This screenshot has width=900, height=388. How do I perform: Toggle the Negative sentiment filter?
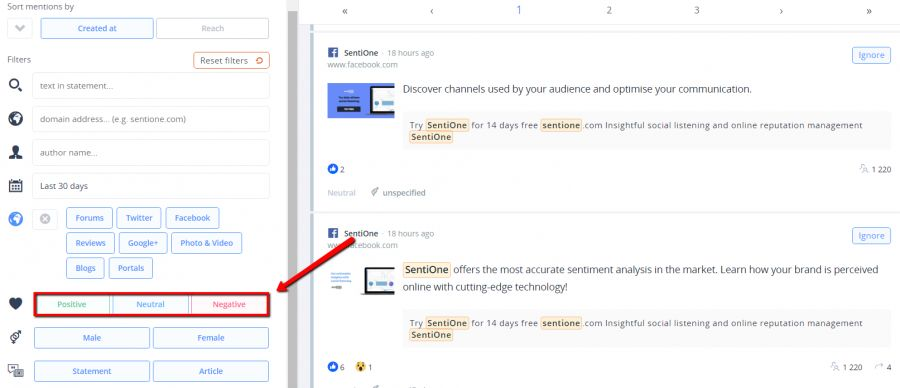tap(229, 304)
